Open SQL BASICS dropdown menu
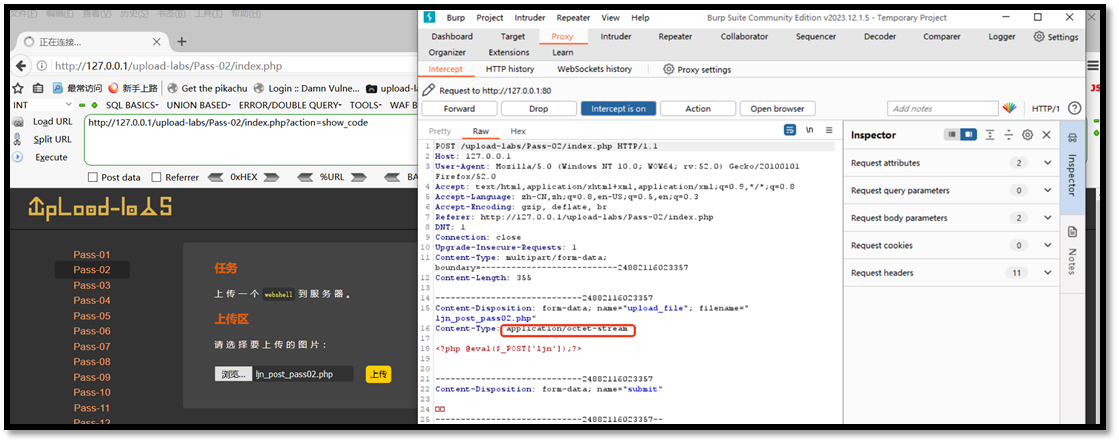 pyautogui.click(x=133, y=106)
